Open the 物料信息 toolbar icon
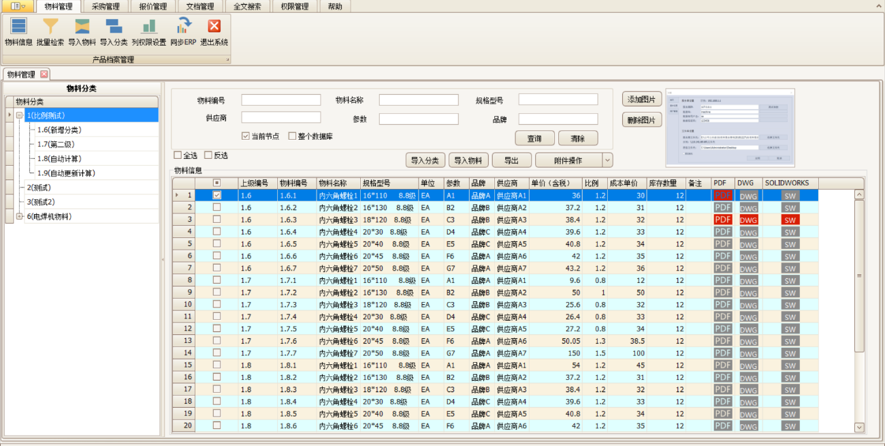885x446 pixels. coord(18,27)
